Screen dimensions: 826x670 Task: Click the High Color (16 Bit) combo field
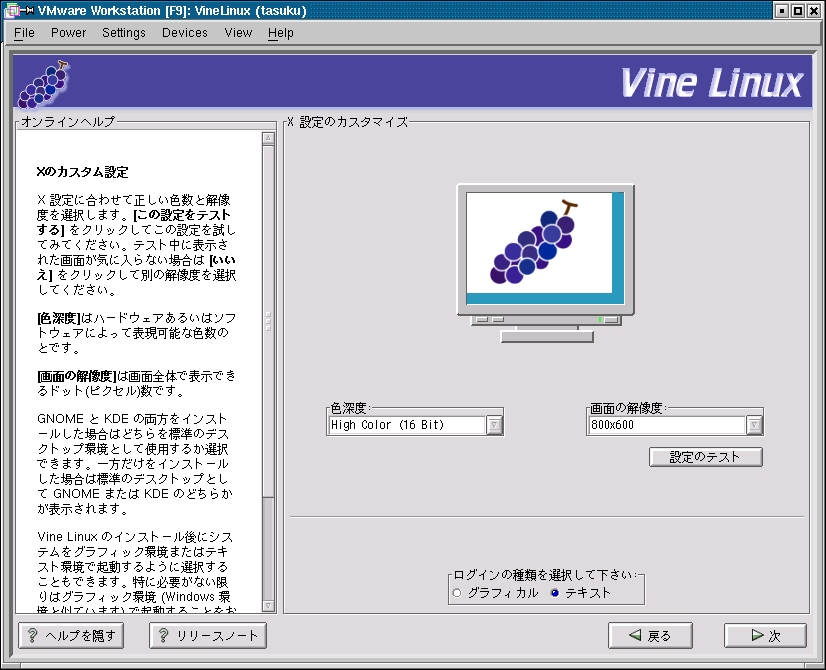point(406,425)
